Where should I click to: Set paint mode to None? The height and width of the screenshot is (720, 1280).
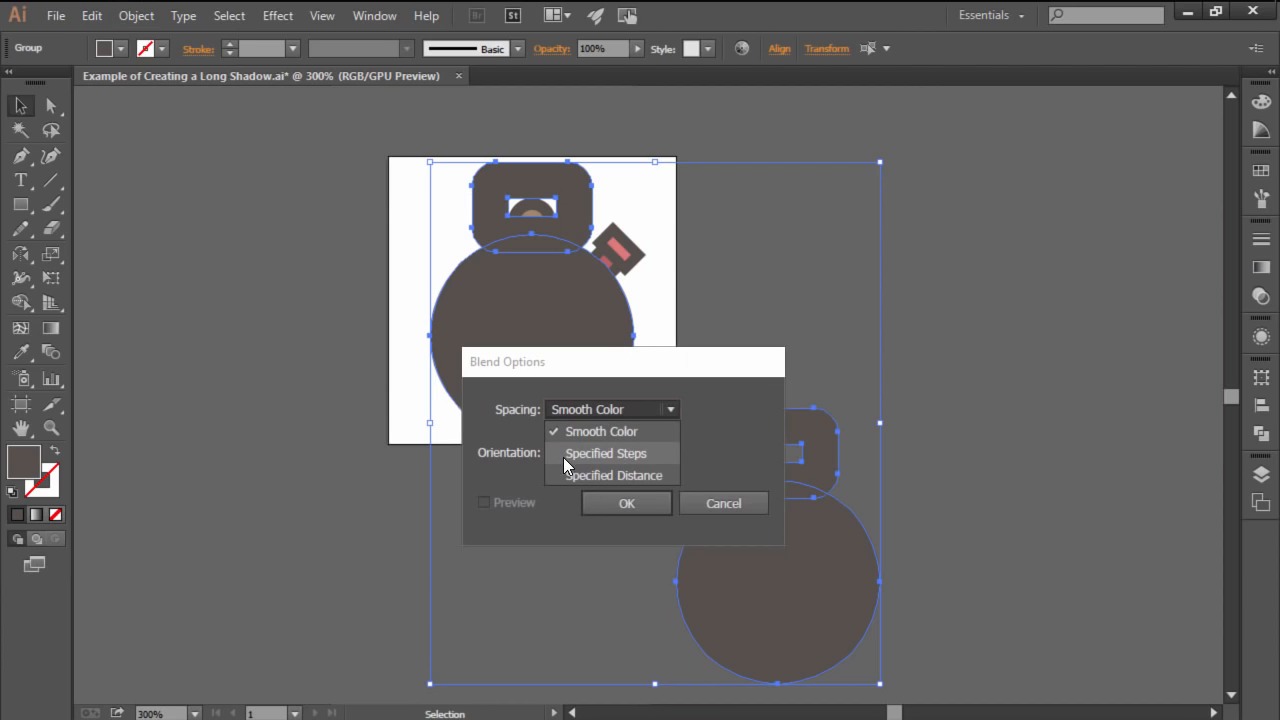point(55,514)
